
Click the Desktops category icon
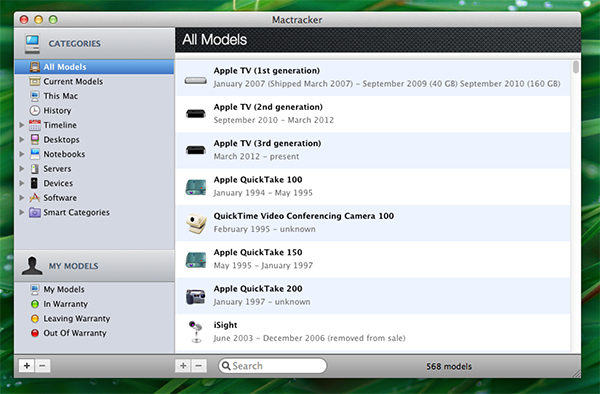click(x=35, y=140)
